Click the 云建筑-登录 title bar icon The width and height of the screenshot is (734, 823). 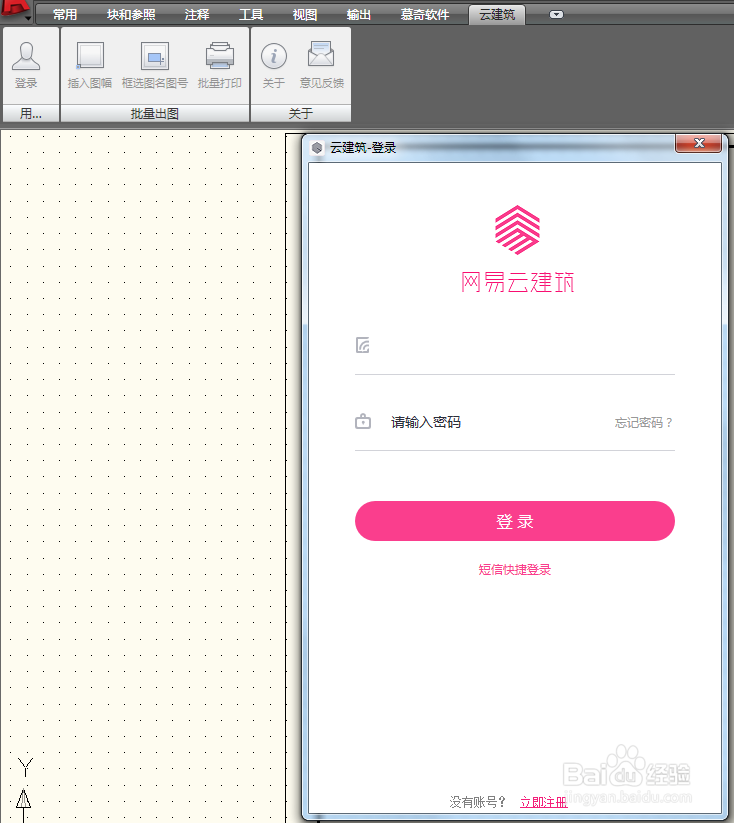pos(317,148)
